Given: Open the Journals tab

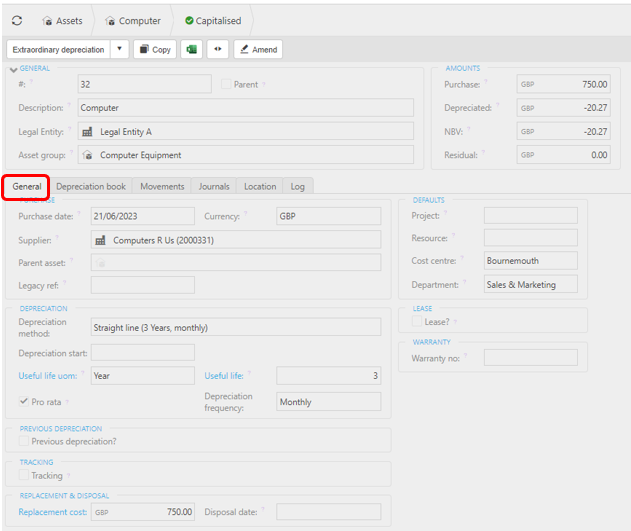Looking at the screenshot, I should pos(214,187).
